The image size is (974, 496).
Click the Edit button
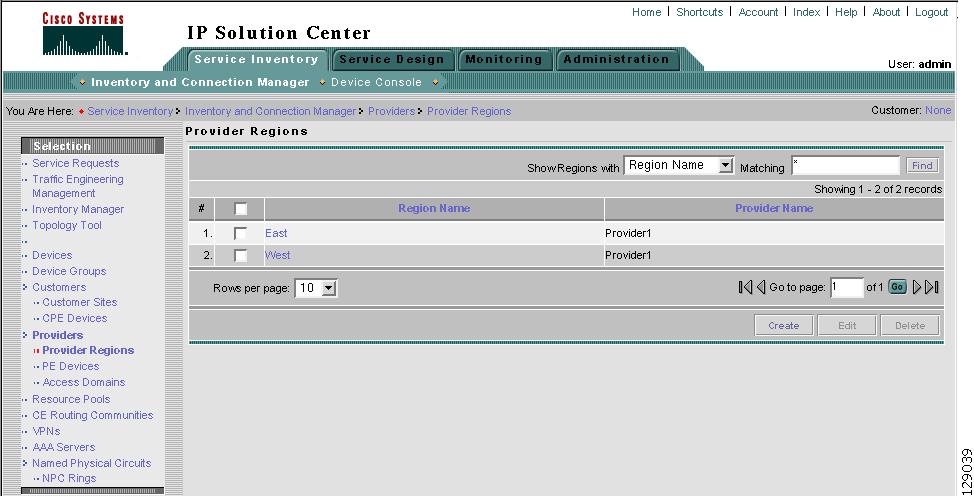click(x=847, y=325)
